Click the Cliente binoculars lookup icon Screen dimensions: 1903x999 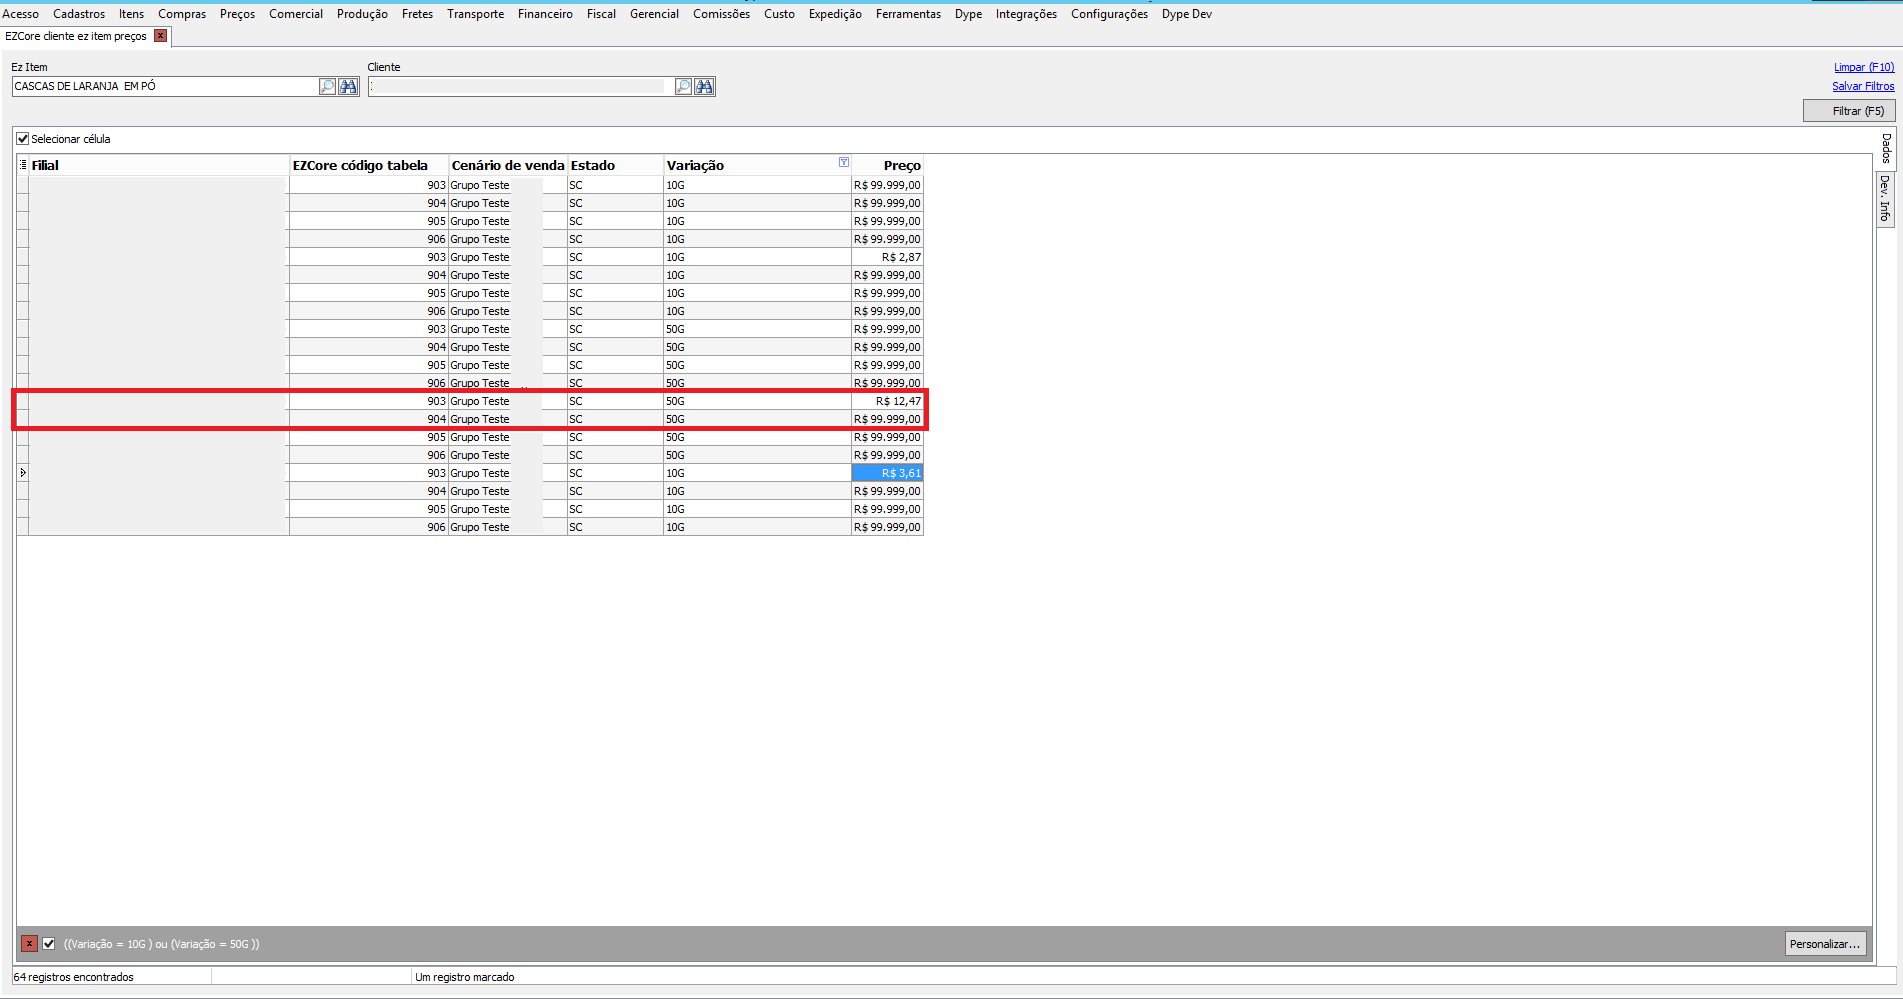pyautogui.click(x=704, y=87)
